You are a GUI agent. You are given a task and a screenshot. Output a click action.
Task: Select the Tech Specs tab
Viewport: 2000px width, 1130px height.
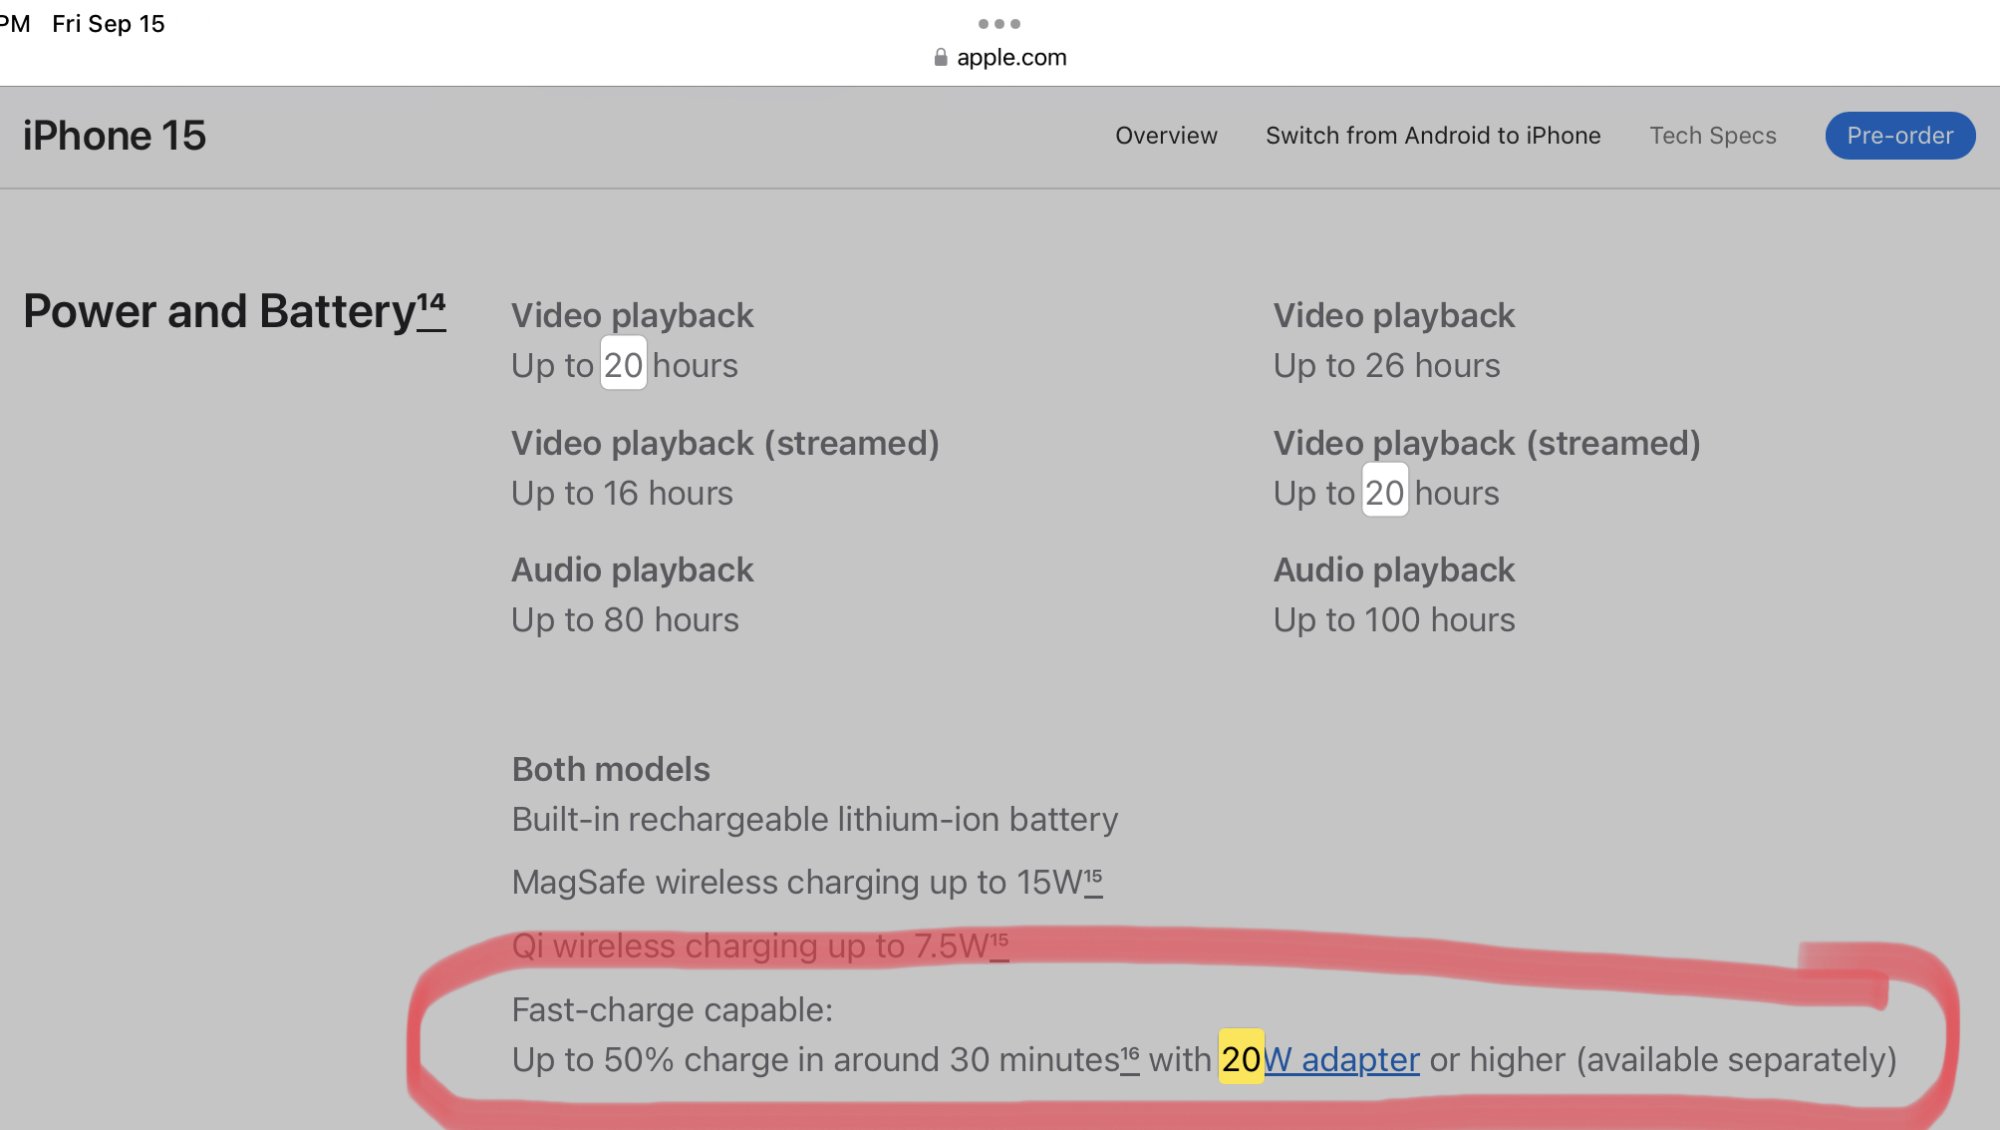(1713, 135)
